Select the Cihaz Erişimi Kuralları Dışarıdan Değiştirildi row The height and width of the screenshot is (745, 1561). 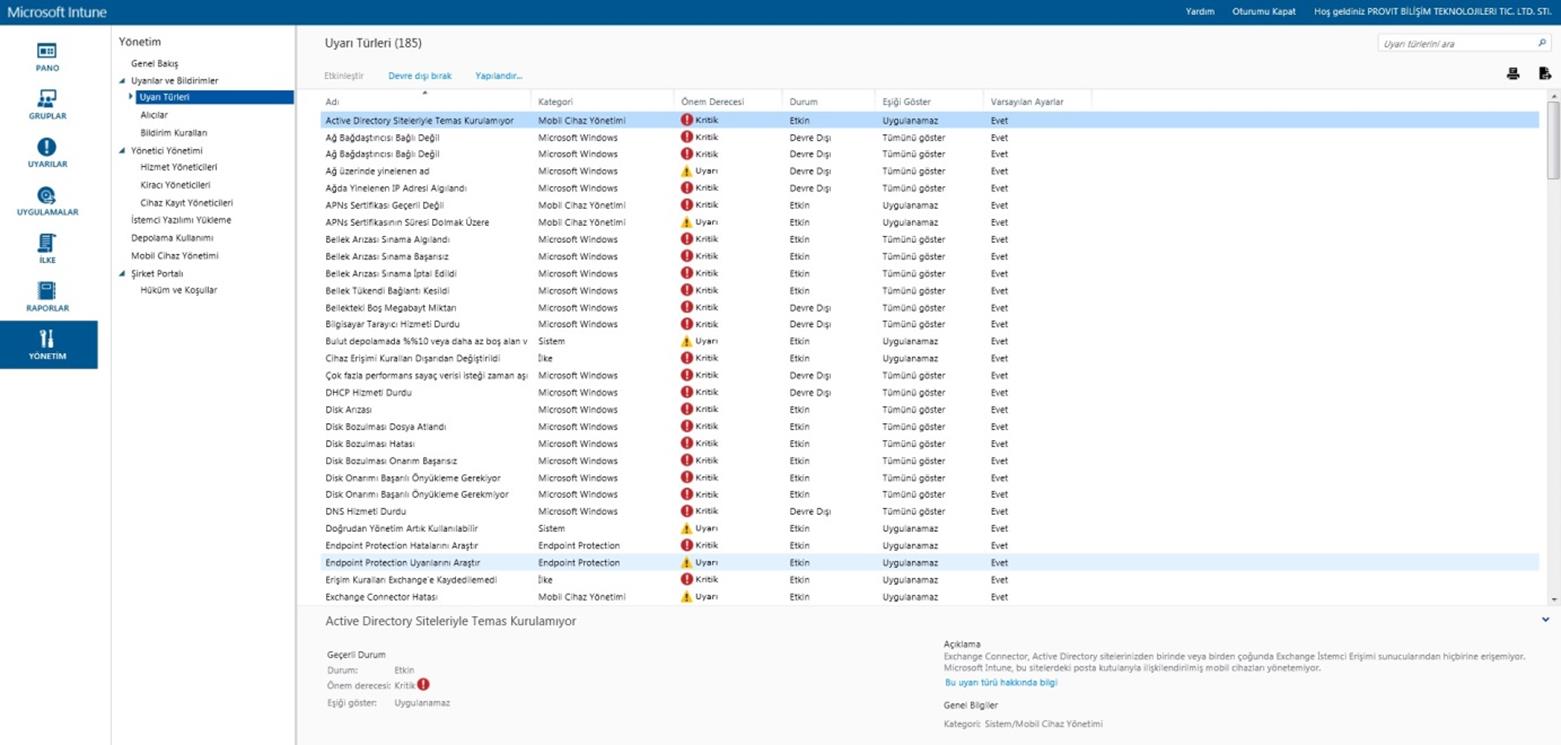930,358
